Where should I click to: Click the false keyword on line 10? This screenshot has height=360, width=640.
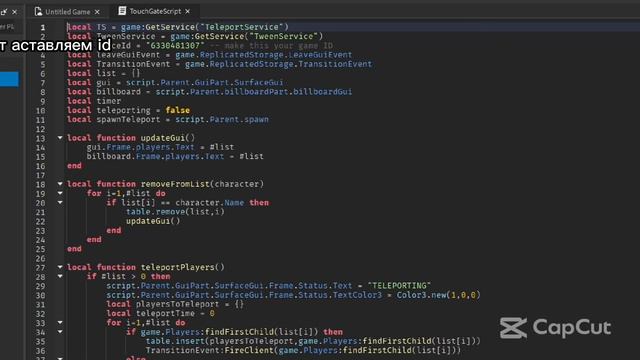click(178, 110)
